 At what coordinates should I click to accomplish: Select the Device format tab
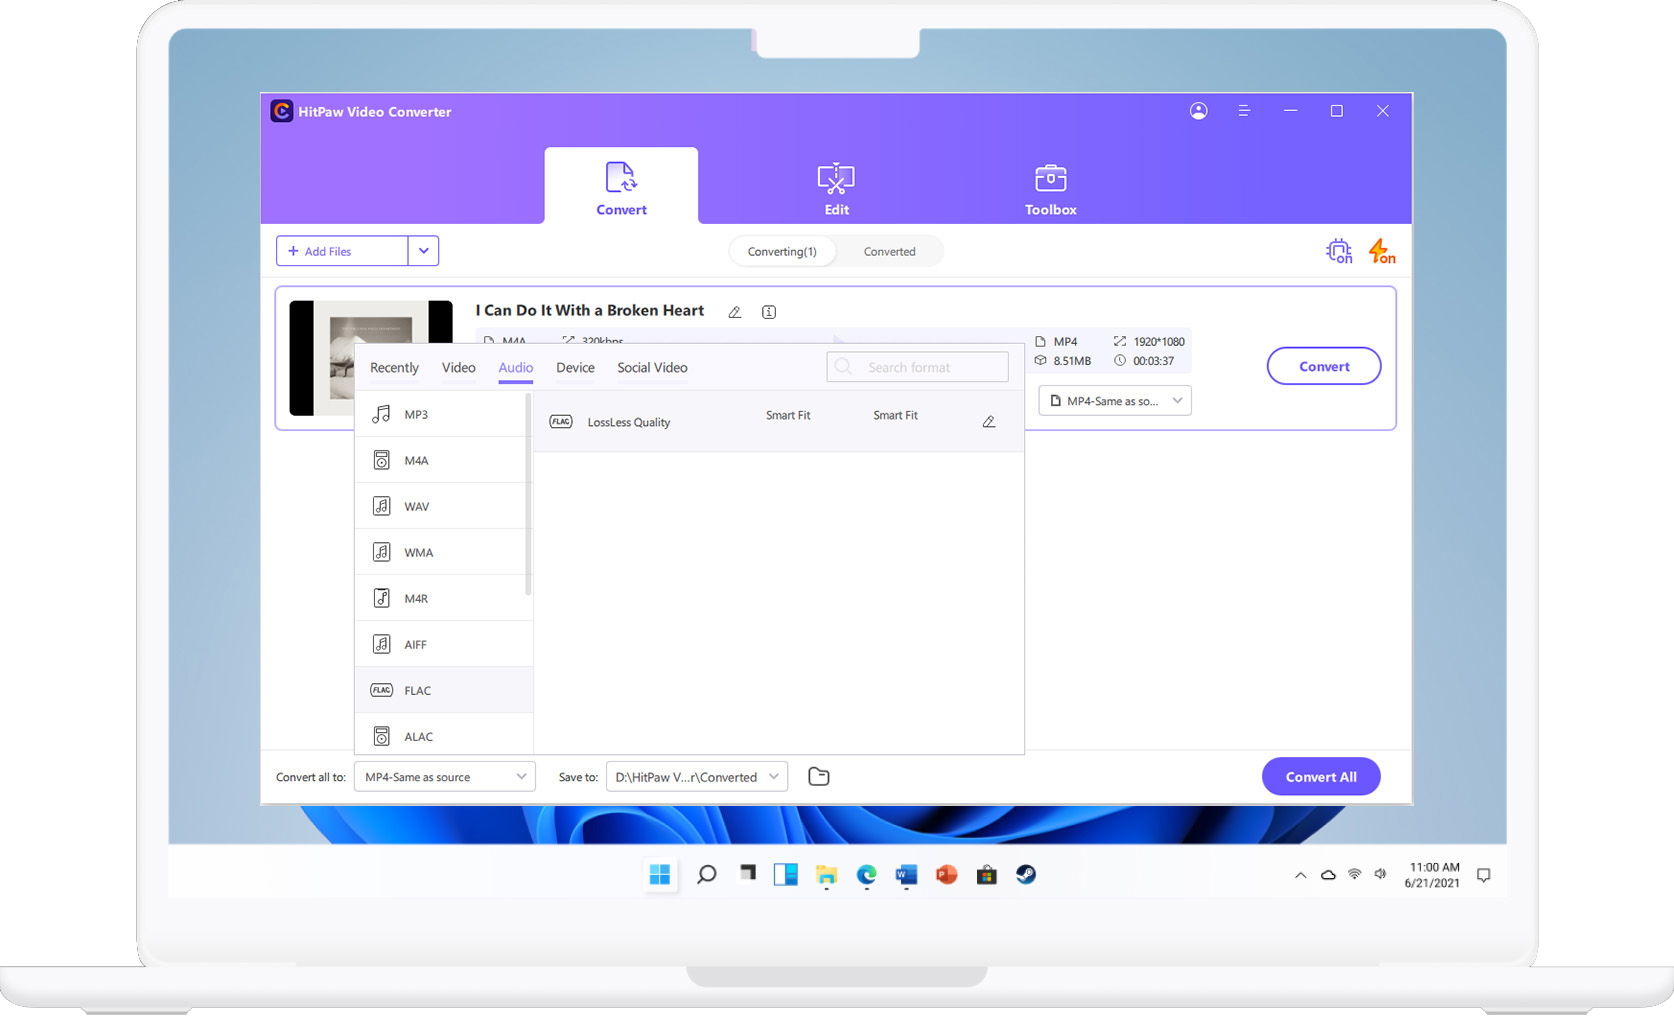[x=575, y=368]
